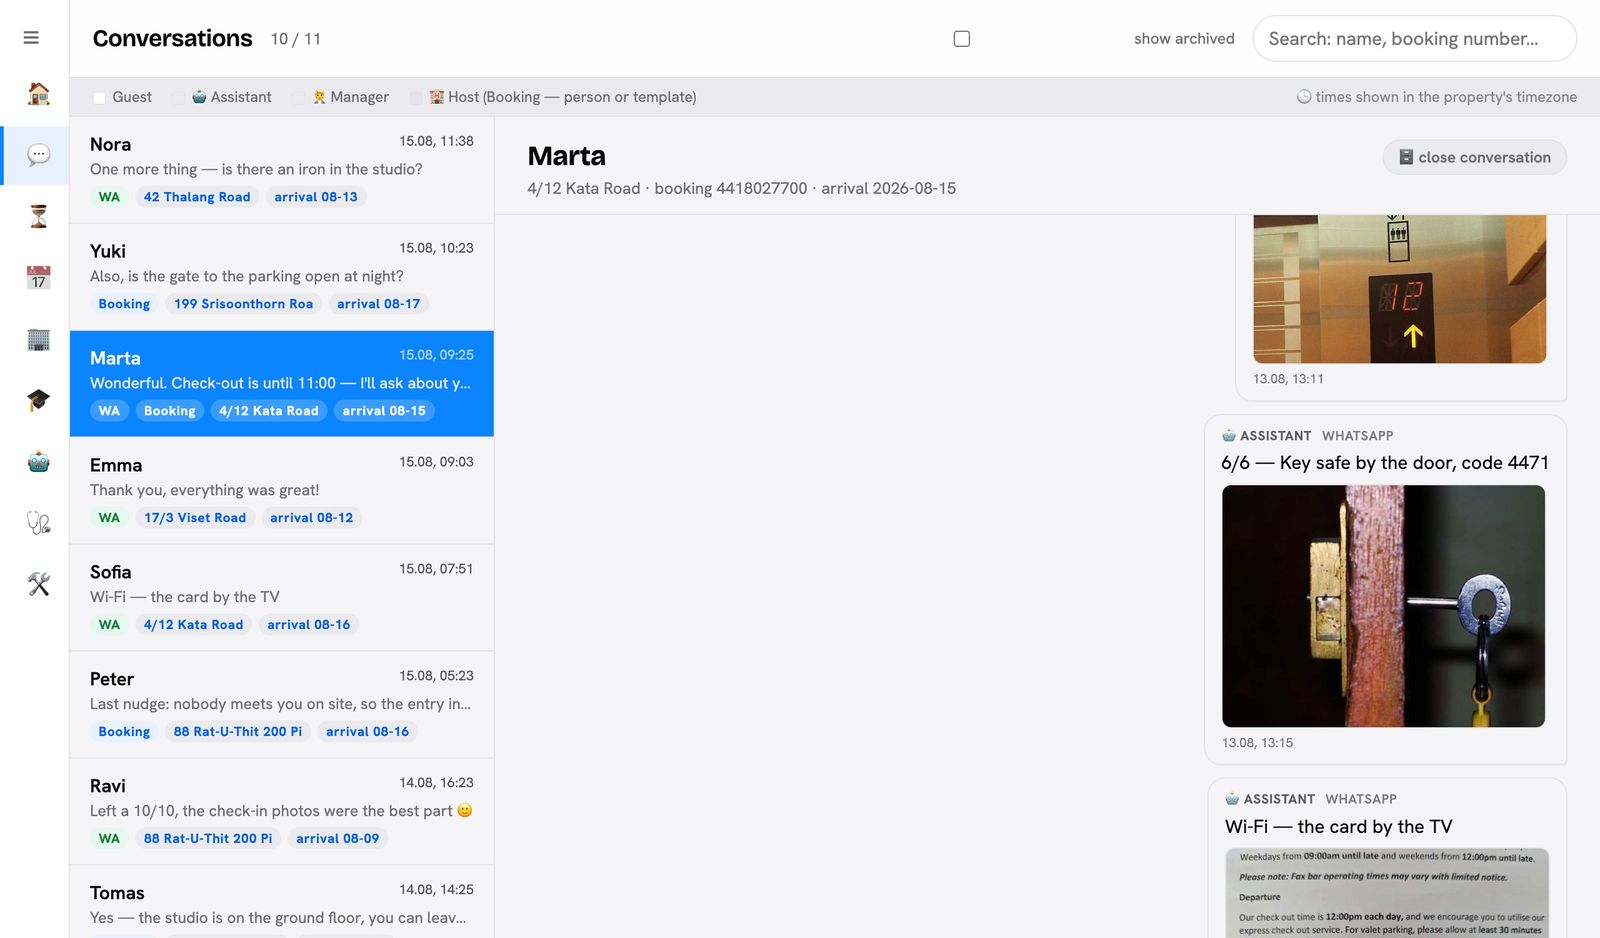Click the arrival 08-09 tag on Ravi
Screen dimensions: 1600x938
(x=337, y=839)
